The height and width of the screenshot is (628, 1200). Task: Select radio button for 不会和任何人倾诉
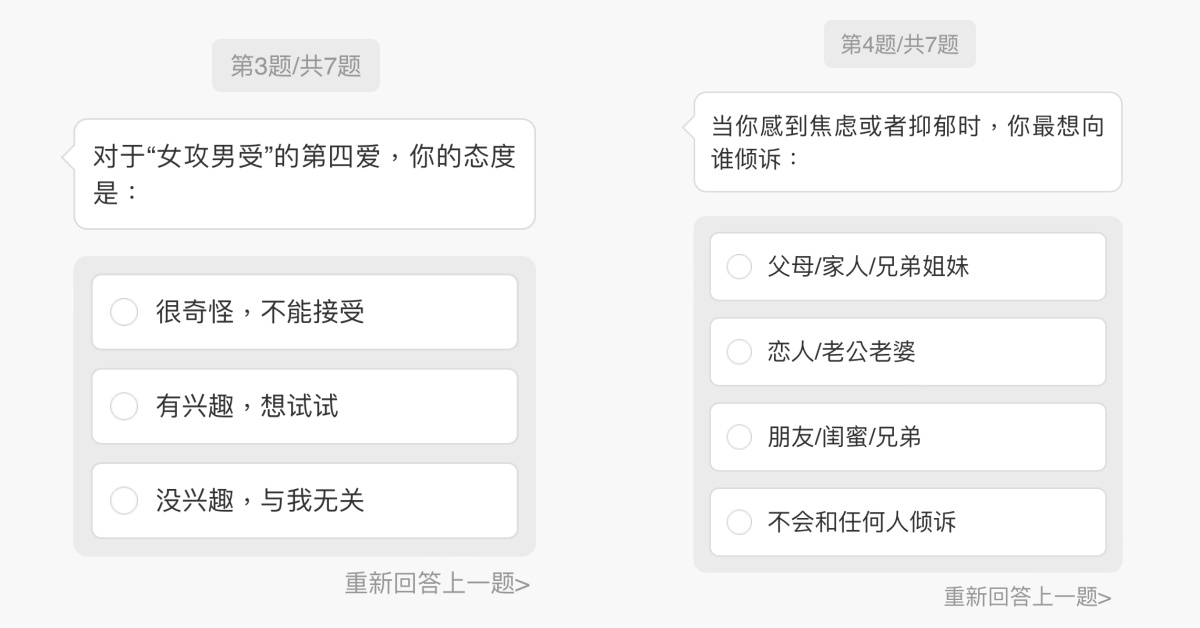click(x=739, y=522)
